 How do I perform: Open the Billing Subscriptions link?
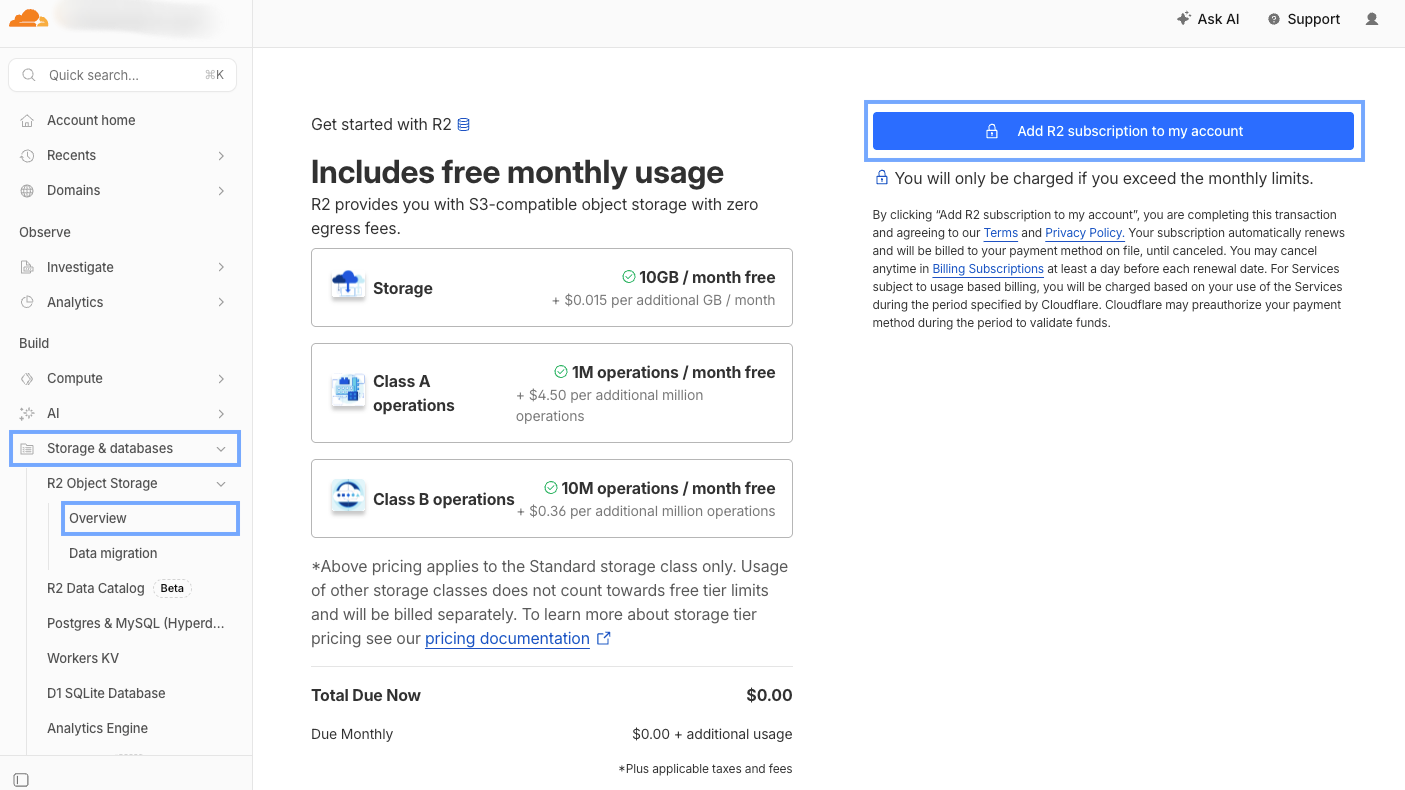[988, 269]
